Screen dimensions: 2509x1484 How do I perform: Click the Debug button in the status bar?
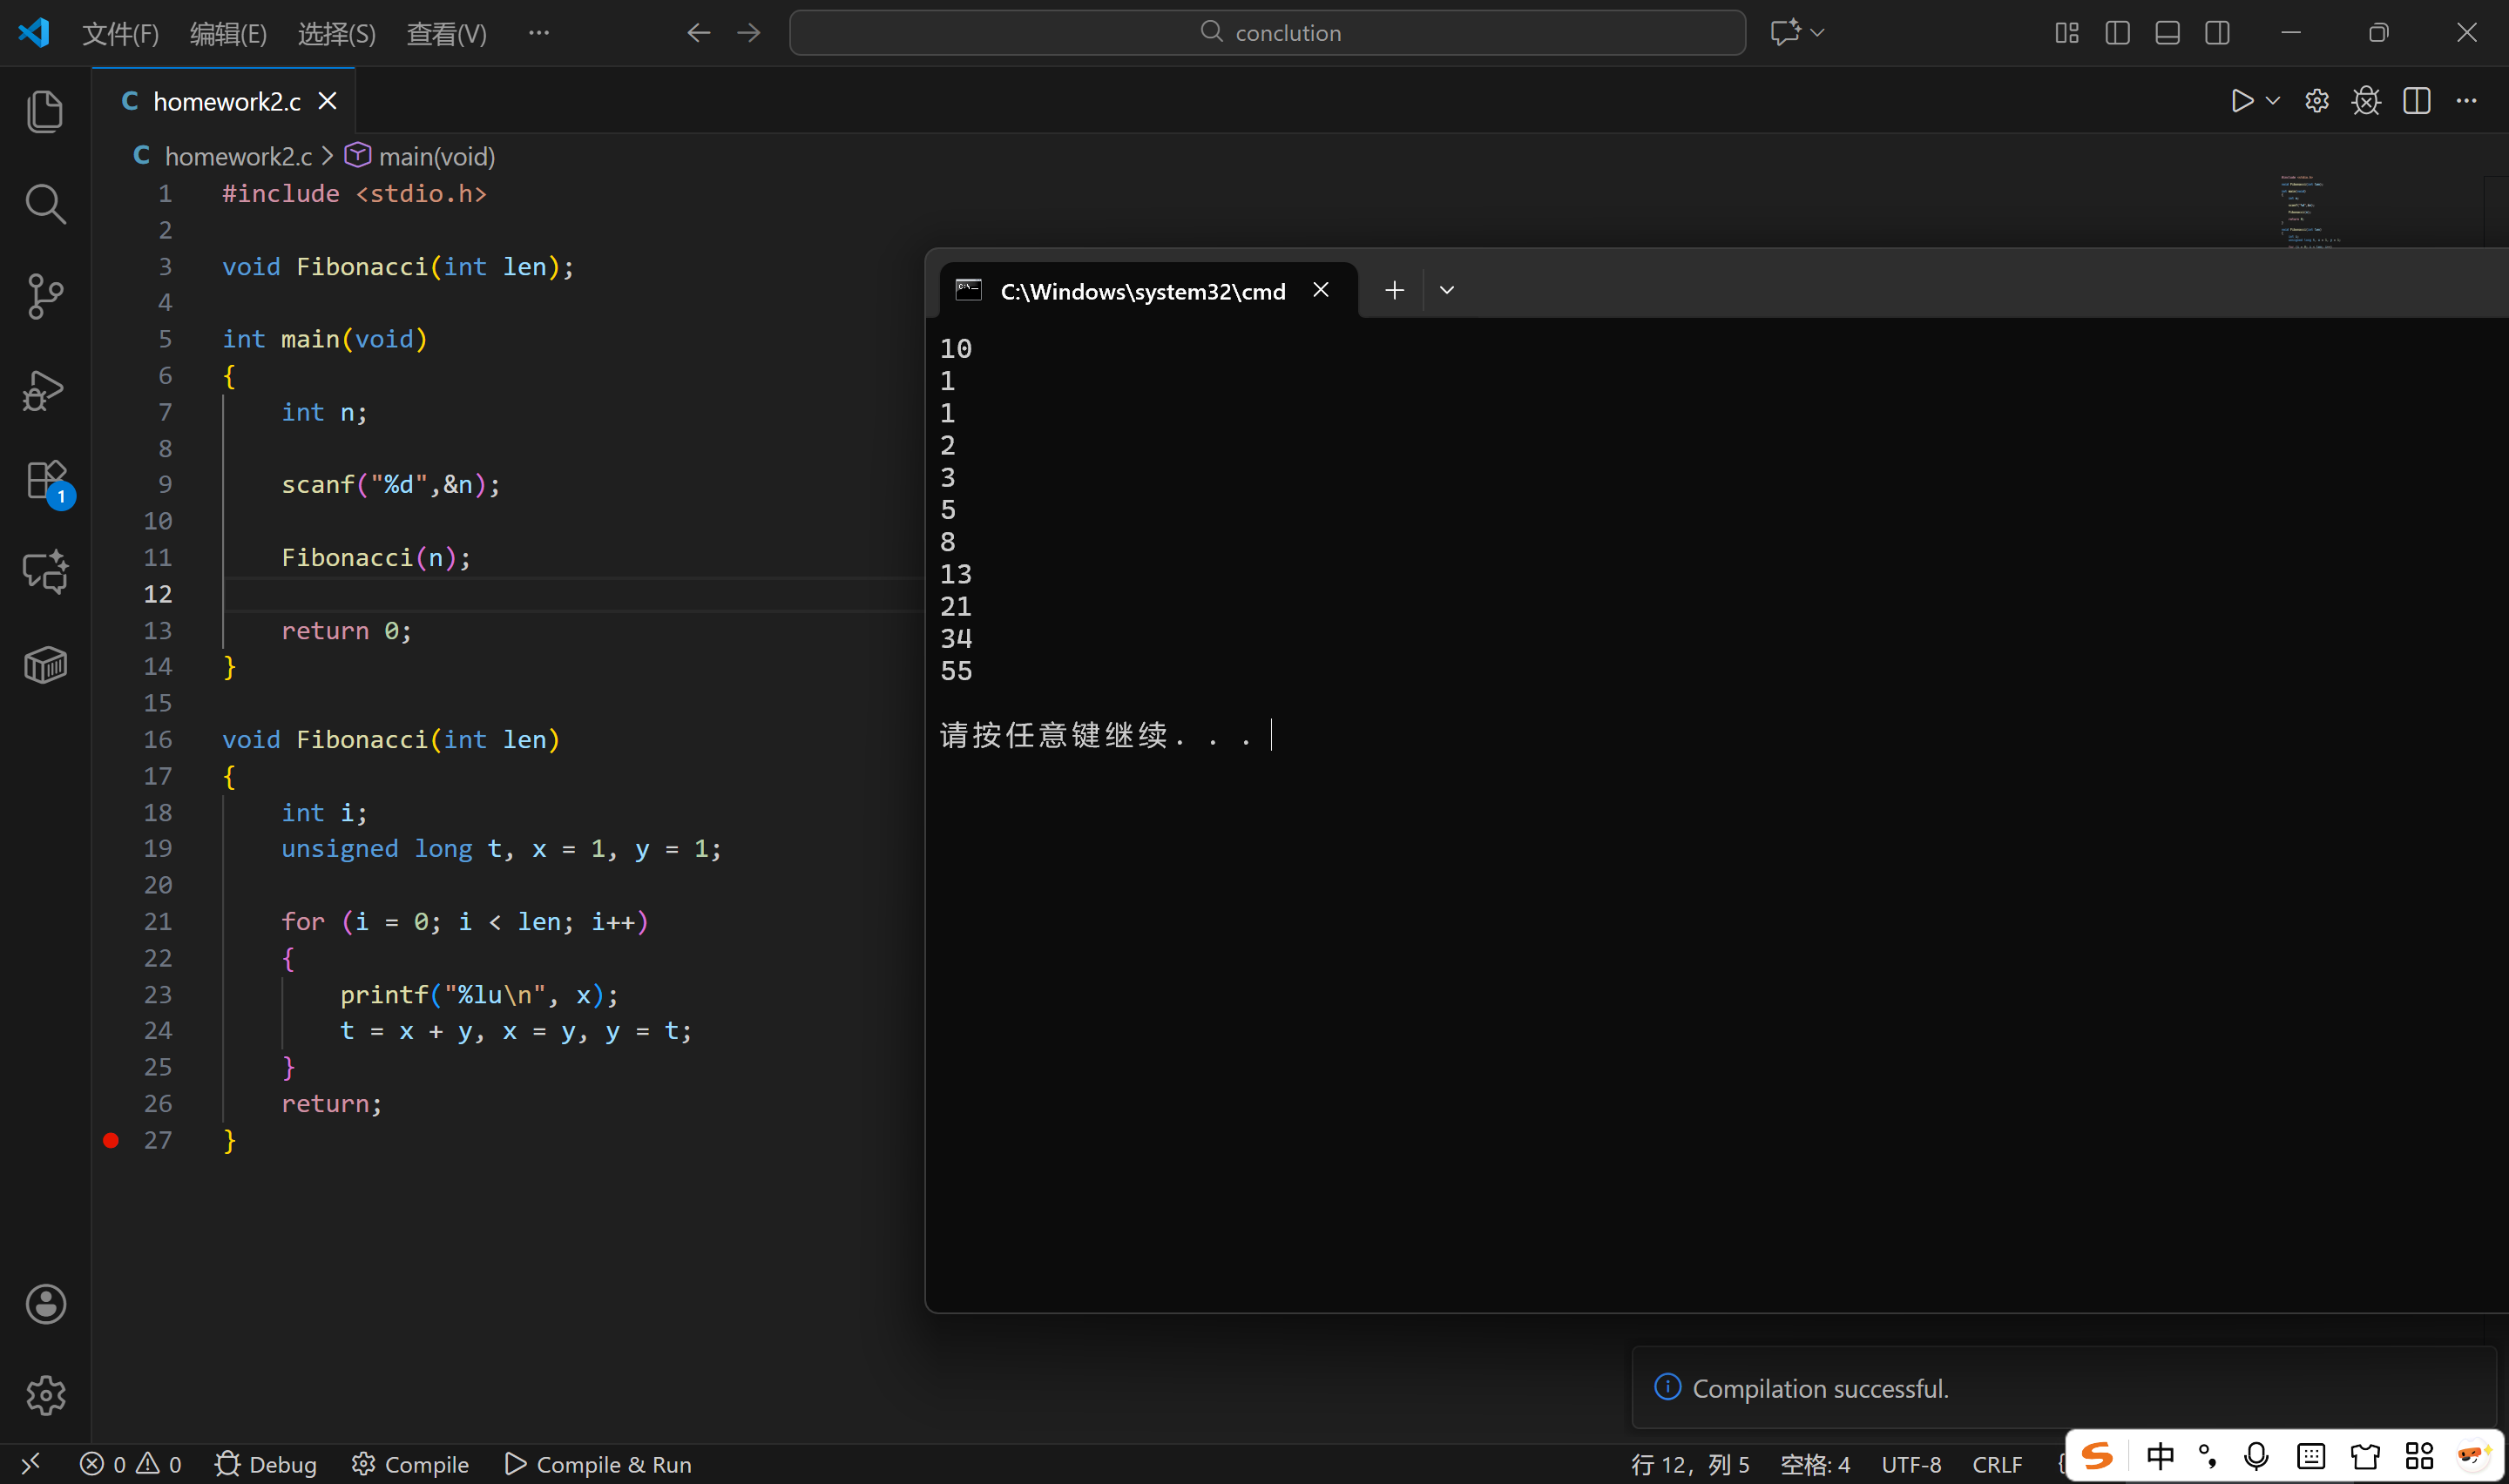tap(266, 1464)
